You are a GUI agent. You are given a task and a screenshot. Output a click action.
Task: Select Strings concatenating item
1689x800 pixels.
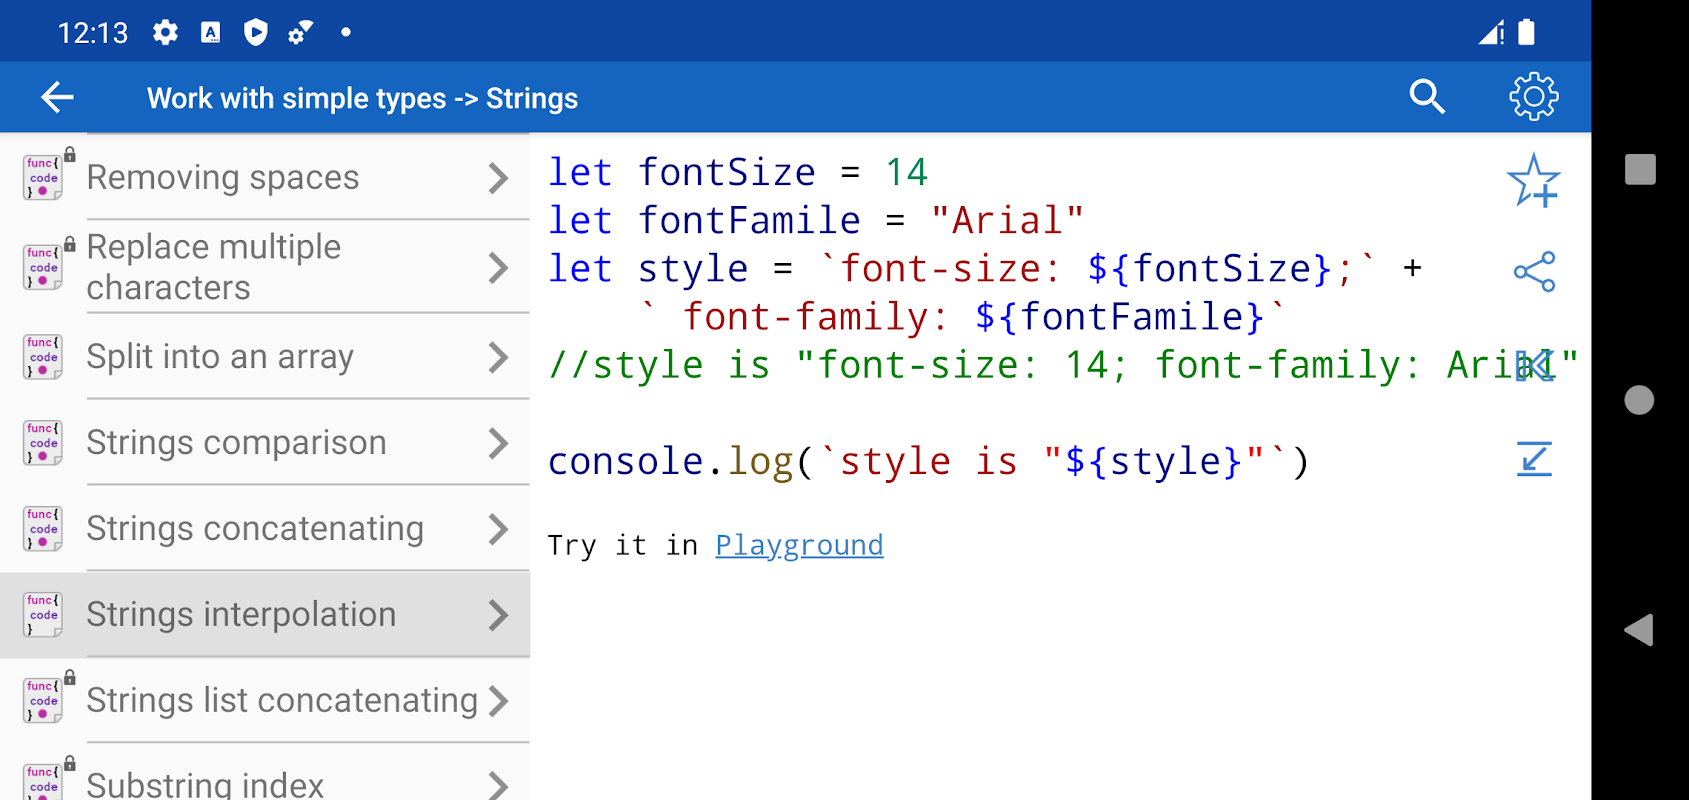[255, 529]
